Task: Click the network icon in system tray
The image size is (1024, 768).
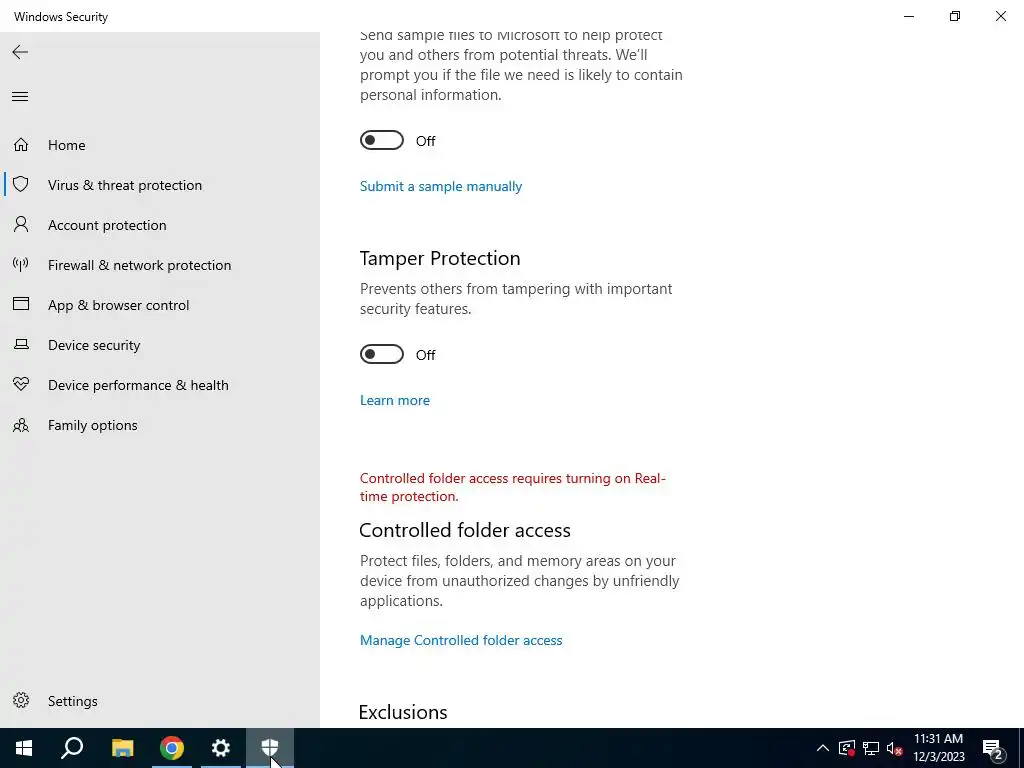Action: pos(871,748)
